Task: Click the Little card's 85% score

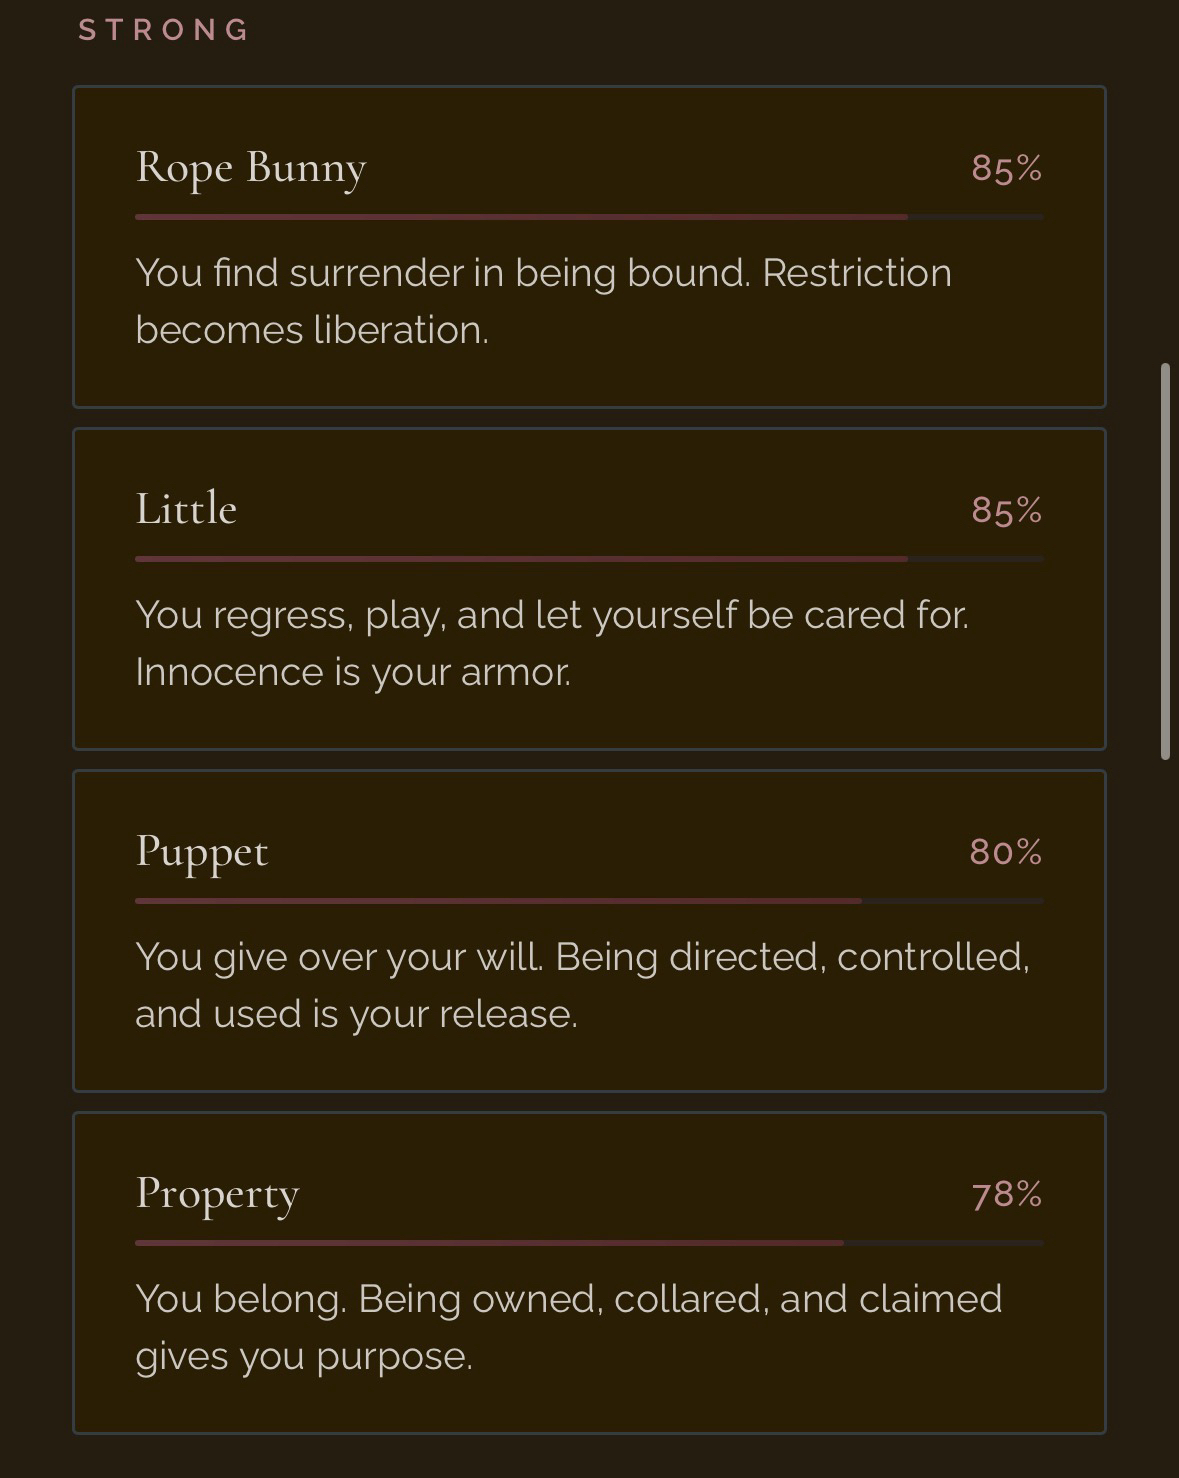Action: [x=1006, y=510]
